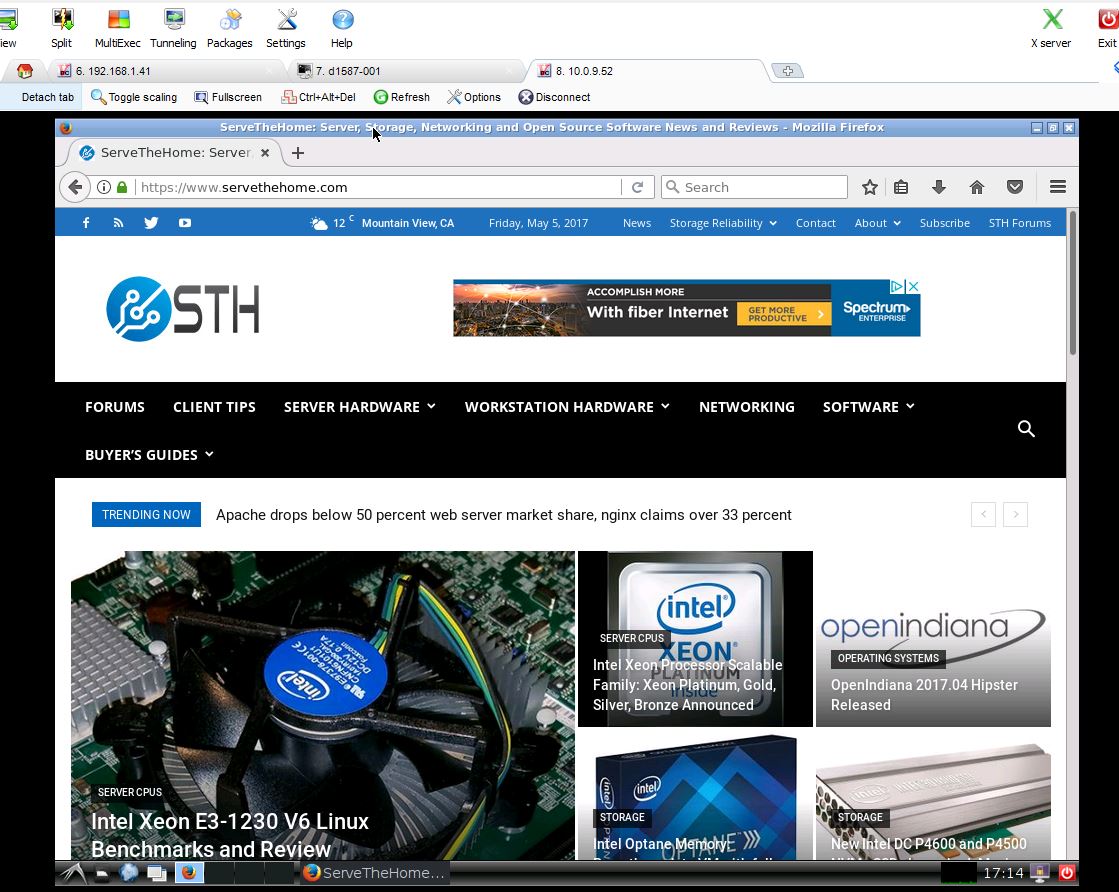The width and height of the screenshot is (1119, 892).
Task: Open CLIENT TIPS menu item
Action: click(214, 407)
